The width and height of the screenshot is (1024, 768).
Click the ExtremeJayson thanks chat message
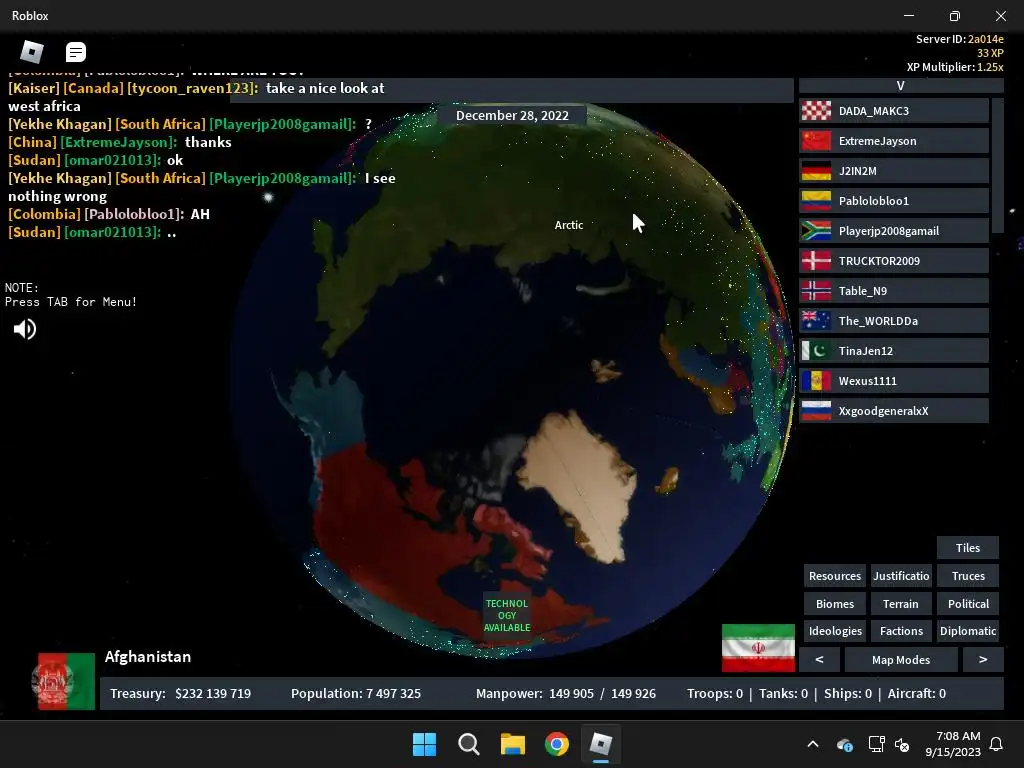point(120,142)
